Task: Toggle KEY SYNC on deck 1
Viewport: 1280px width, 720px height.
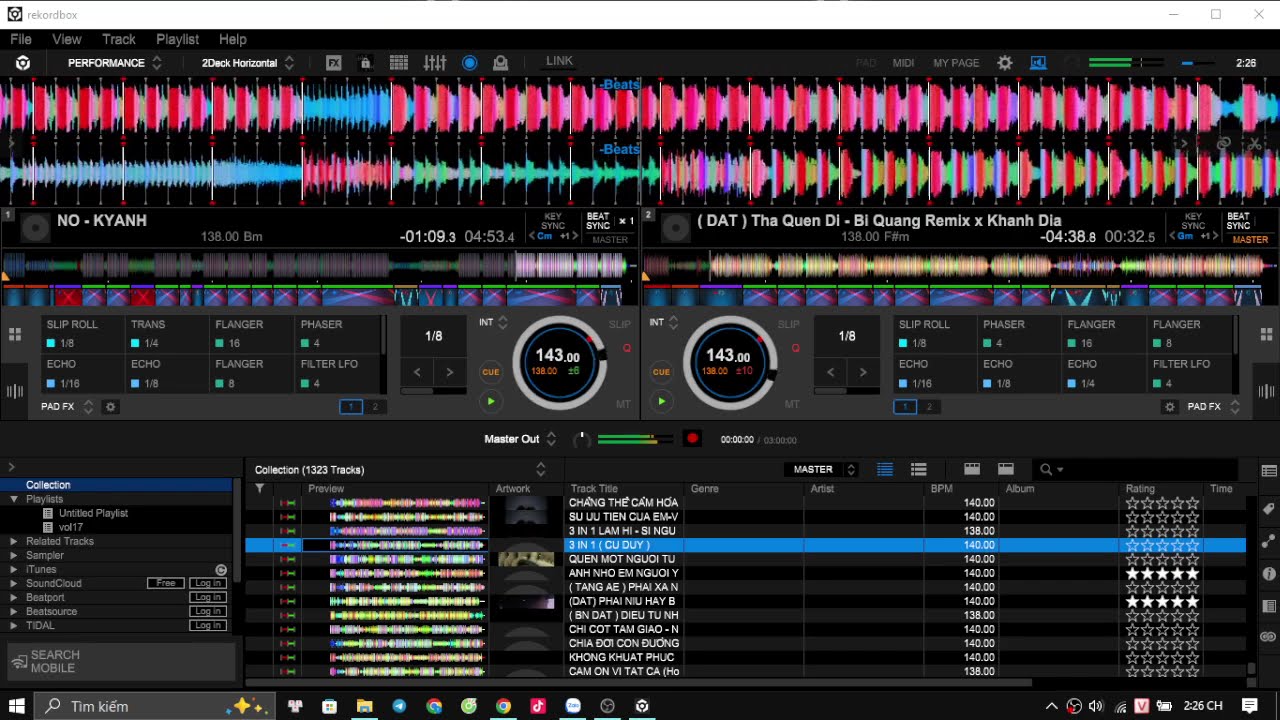Action: pyautogui.click(x=553, y=221)
